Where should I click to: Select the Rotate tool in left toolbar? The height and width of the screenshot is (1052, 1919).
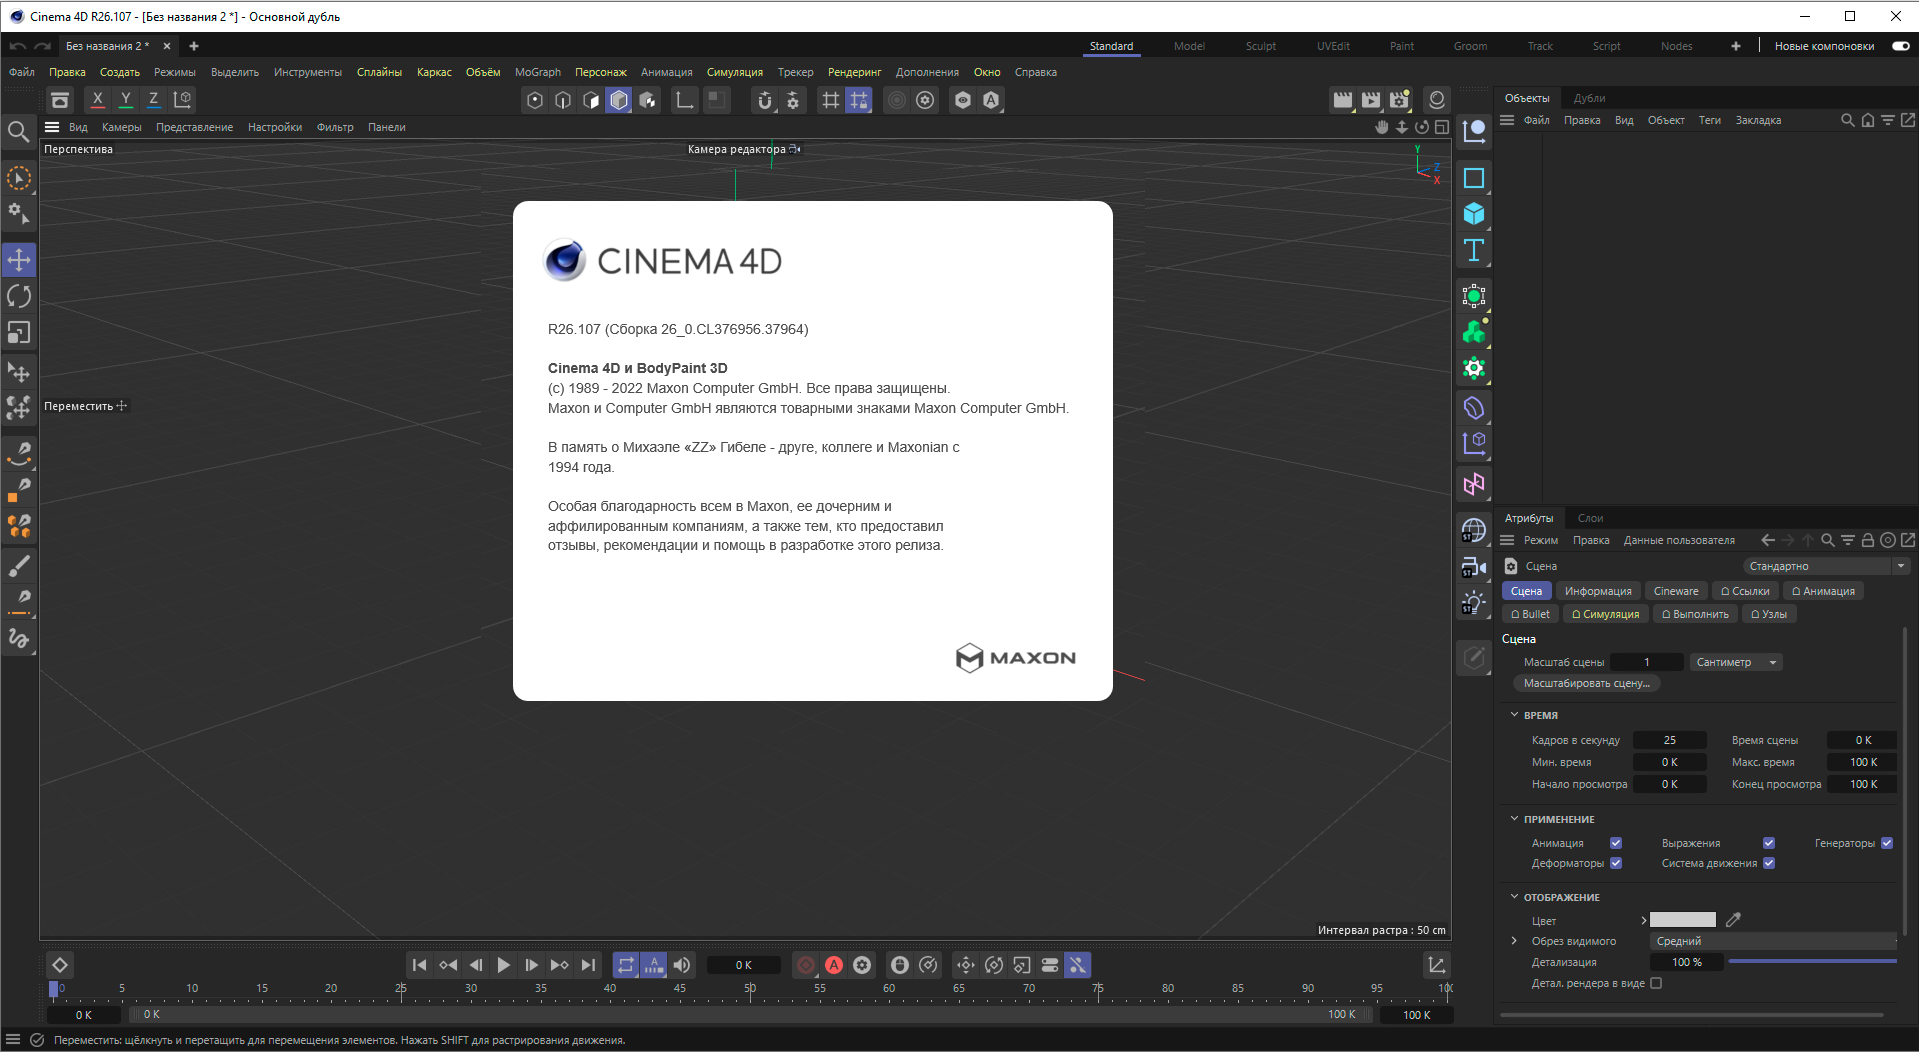[19, 296]
